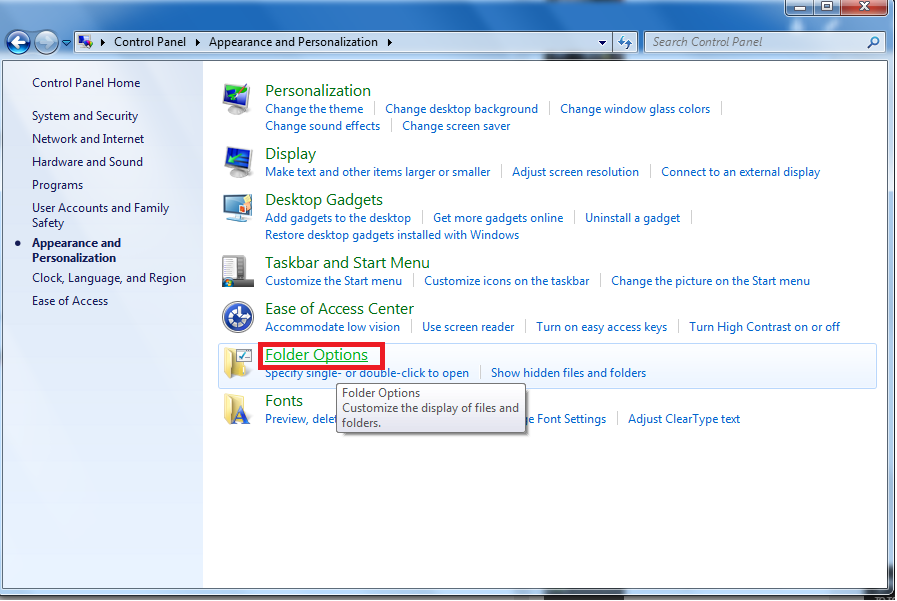
Task: Click Change window glass colors
Action: coord(635,109)
